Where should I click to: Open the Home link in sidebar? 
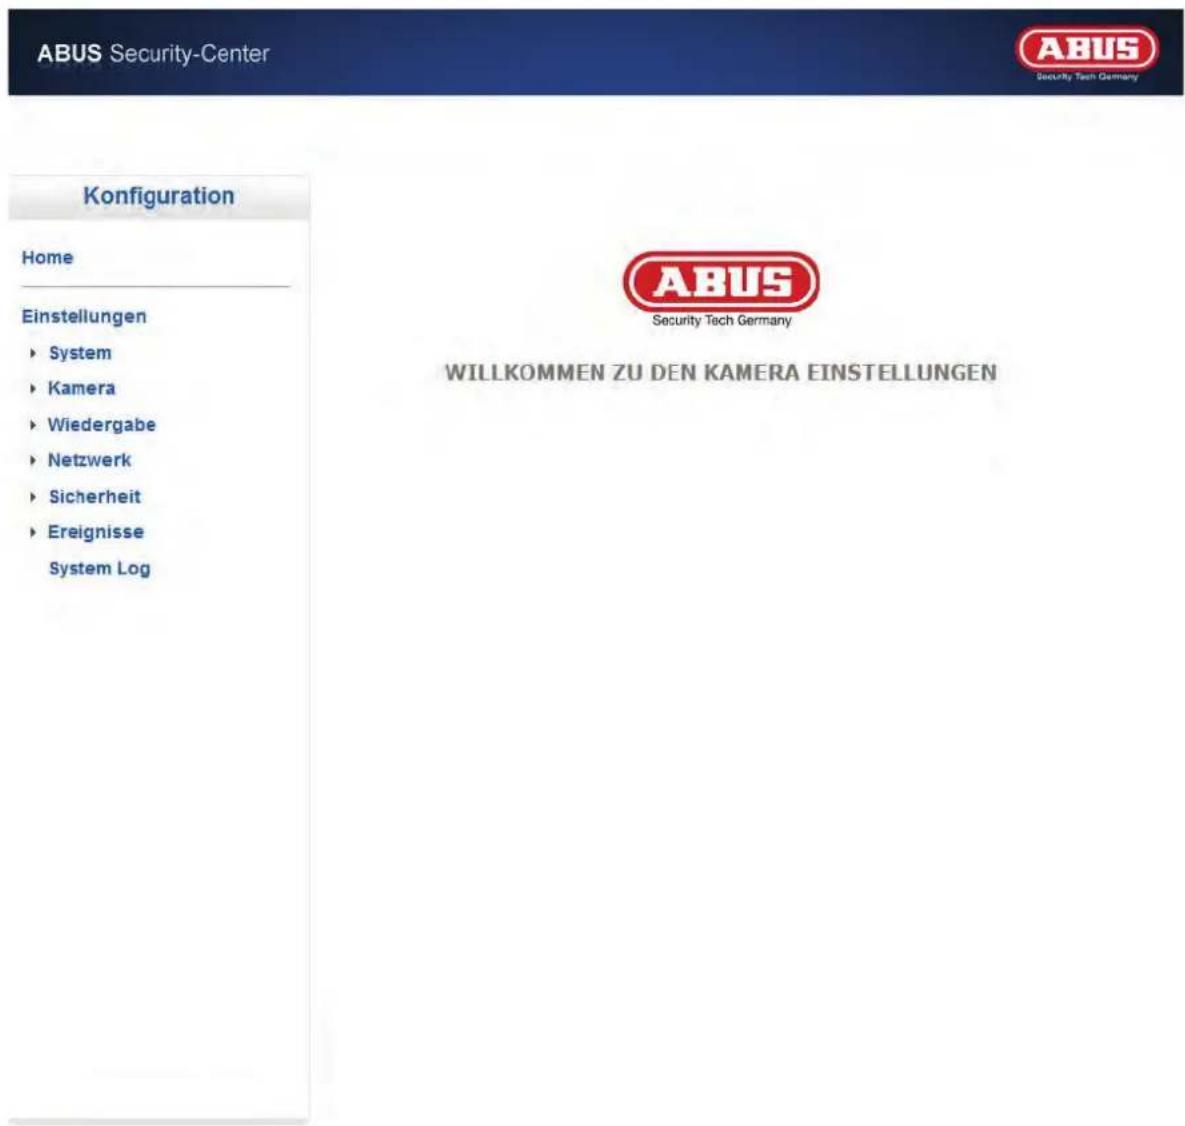[x=48, y=258]
